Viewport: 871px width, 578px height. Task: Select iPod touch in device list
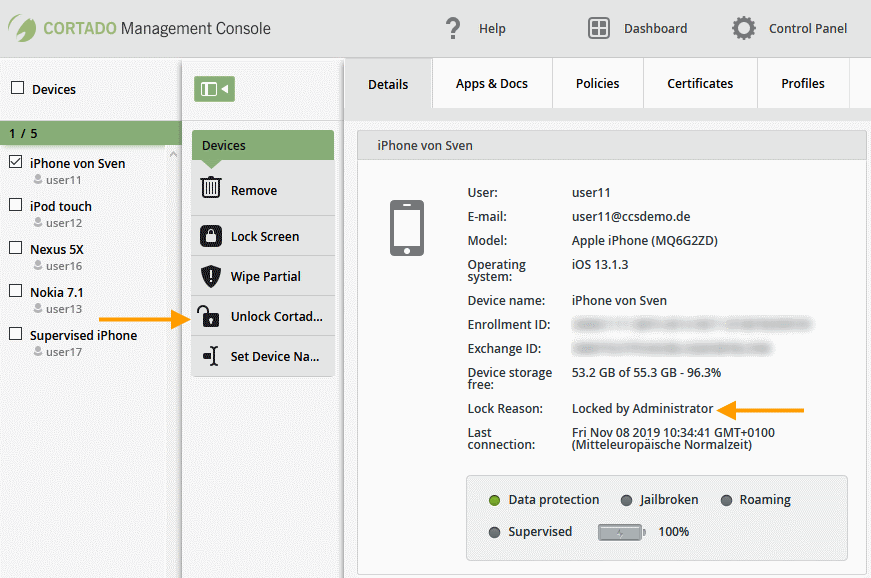(x=61, y=207)
